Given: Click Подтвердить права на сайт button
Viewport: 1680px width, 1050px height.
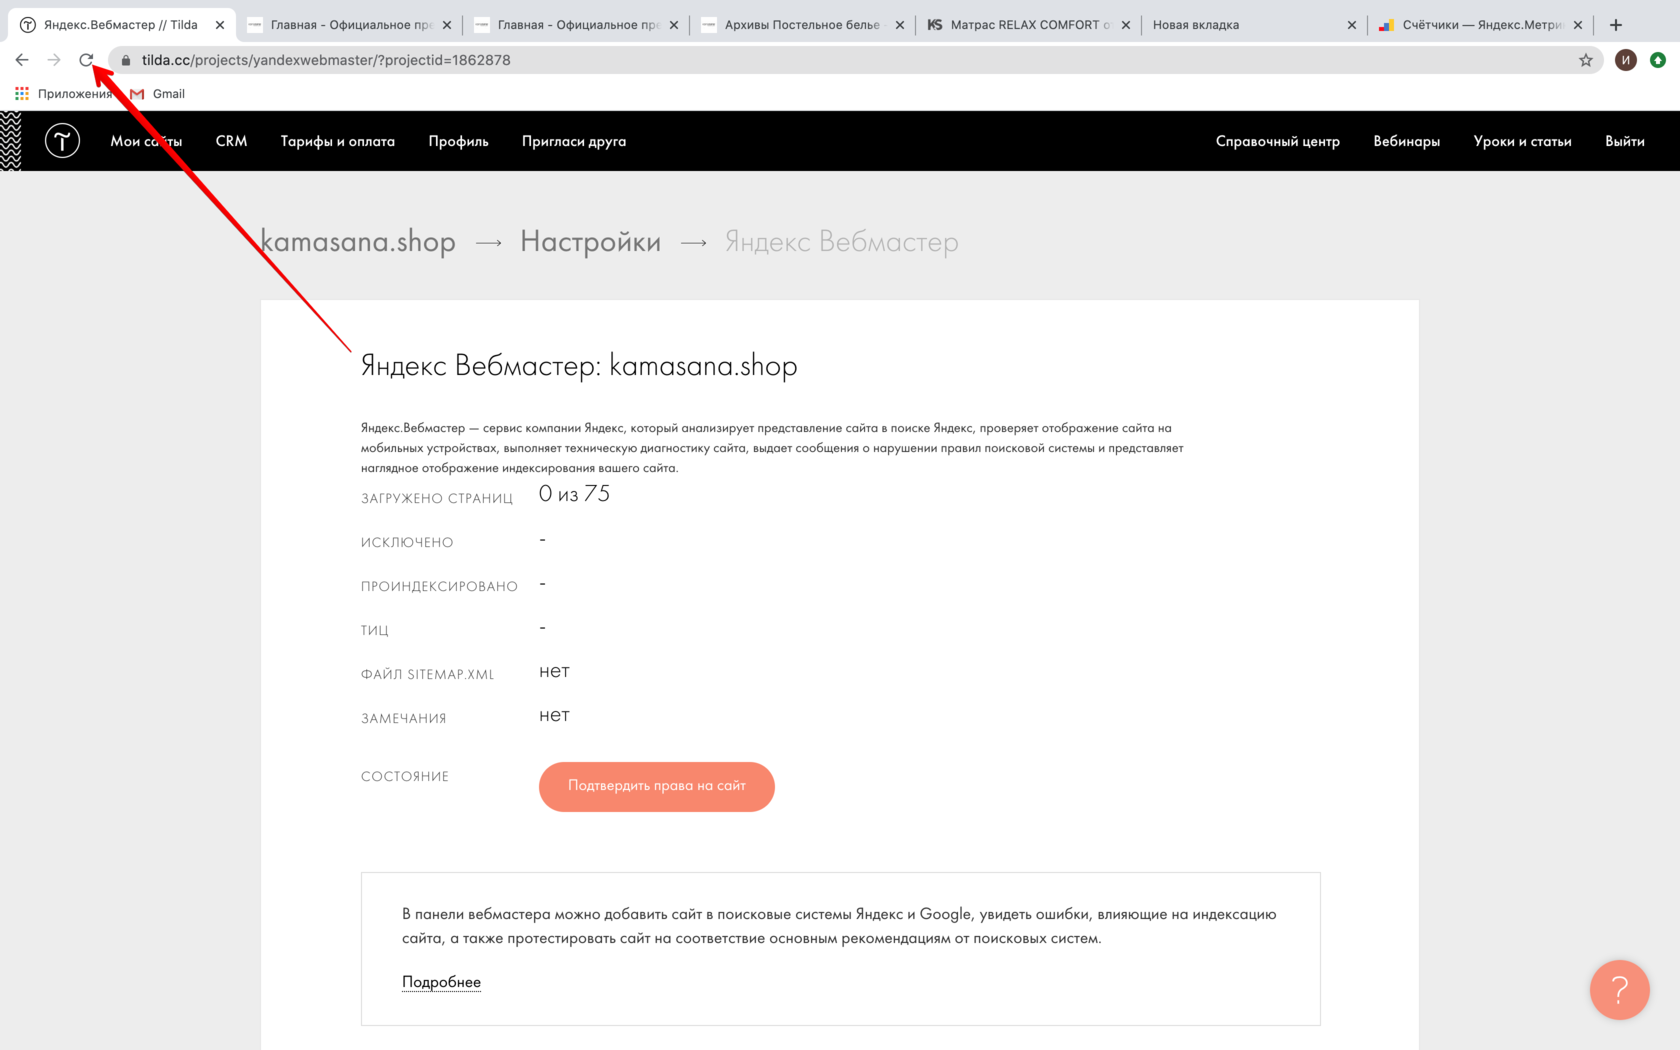Looking at the screenshot, I should [x=657, y=787].
